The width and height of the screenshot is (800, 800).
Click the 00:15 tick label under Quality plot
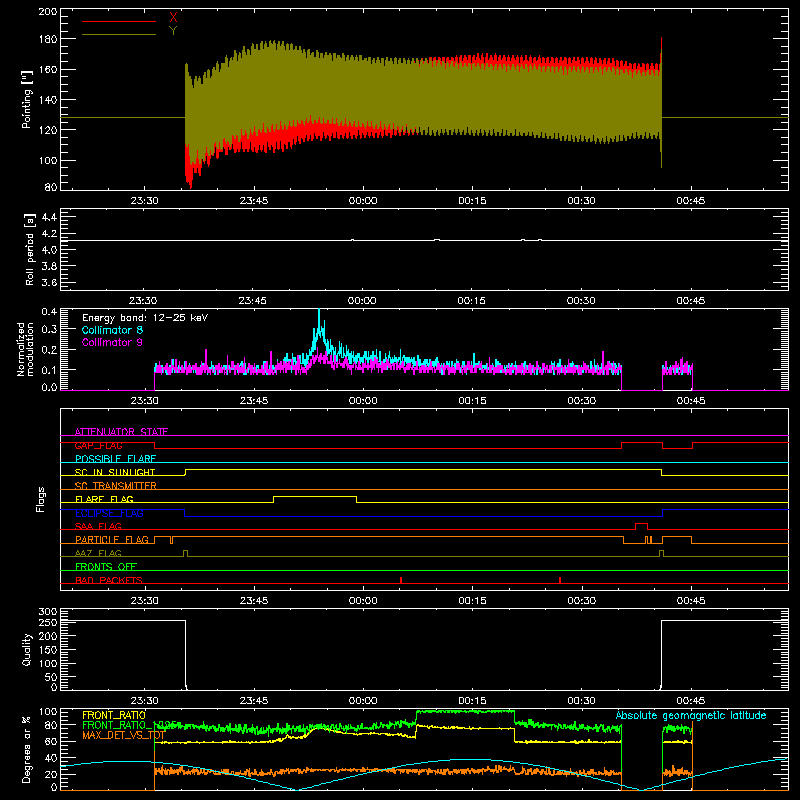[472, 701]
